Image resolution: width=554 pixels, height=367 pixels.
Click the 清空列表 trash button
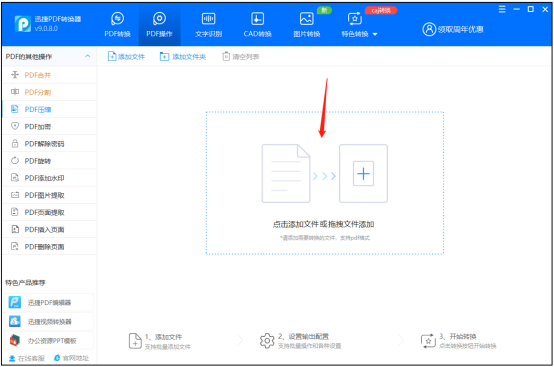click(x=241, y=57)
